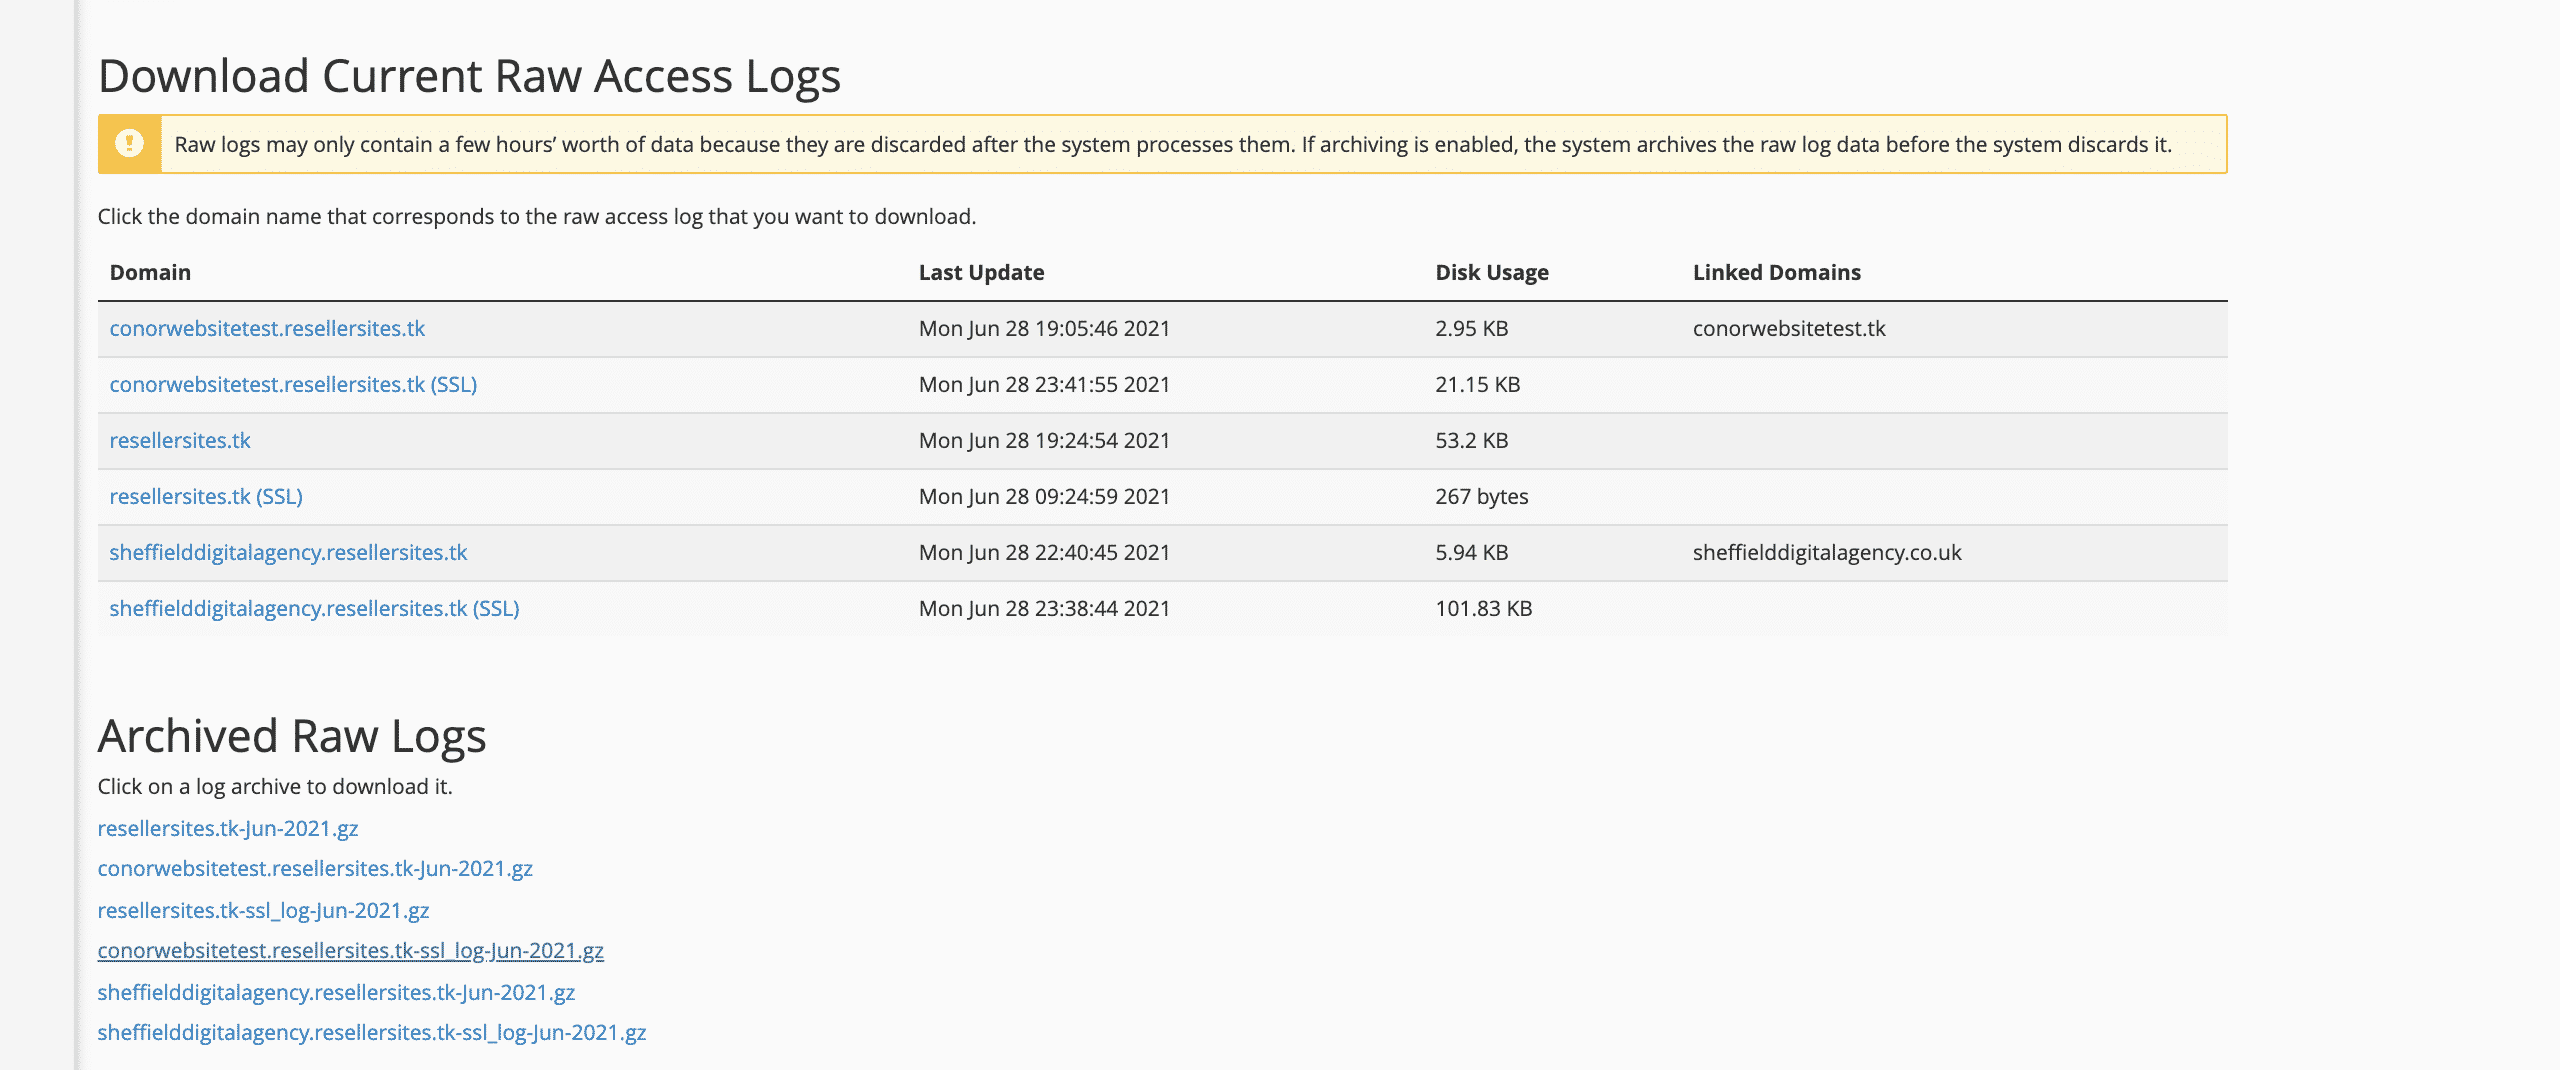This screenshot has width=2560, height=1070.
Task: Click the Archived Raw Logs heading
Action: coord(292,737)
